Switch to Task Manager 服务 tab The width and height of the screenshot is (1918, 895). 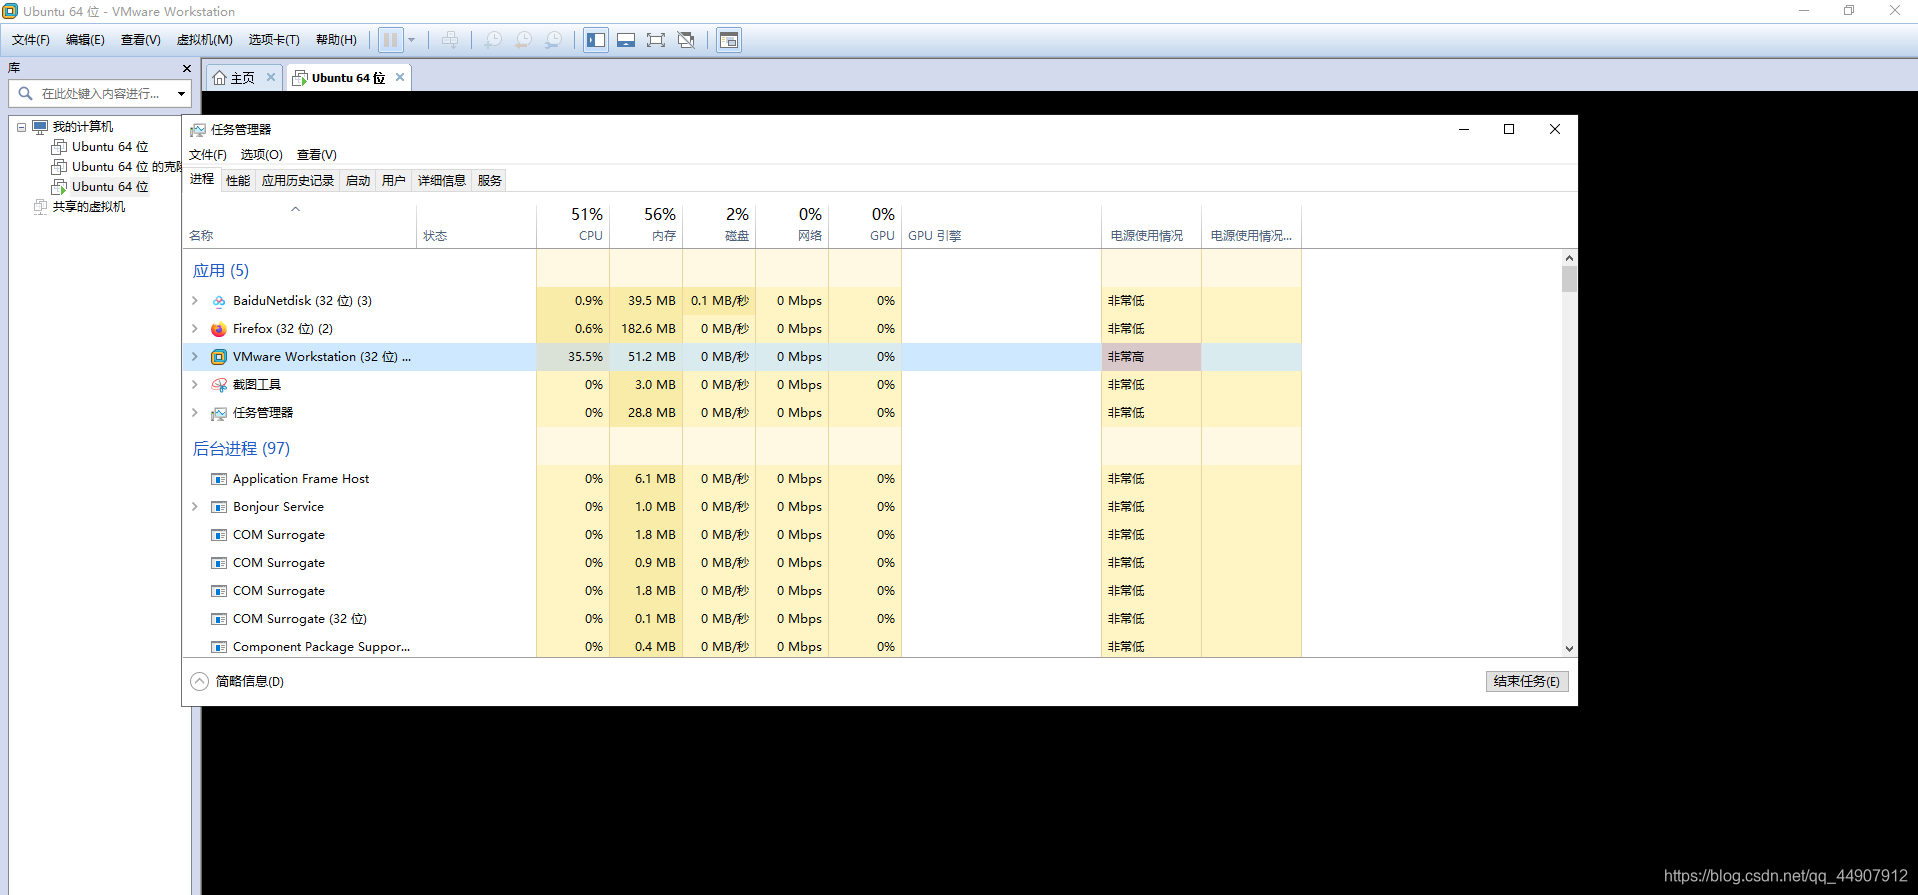click(x=490, y=181)
